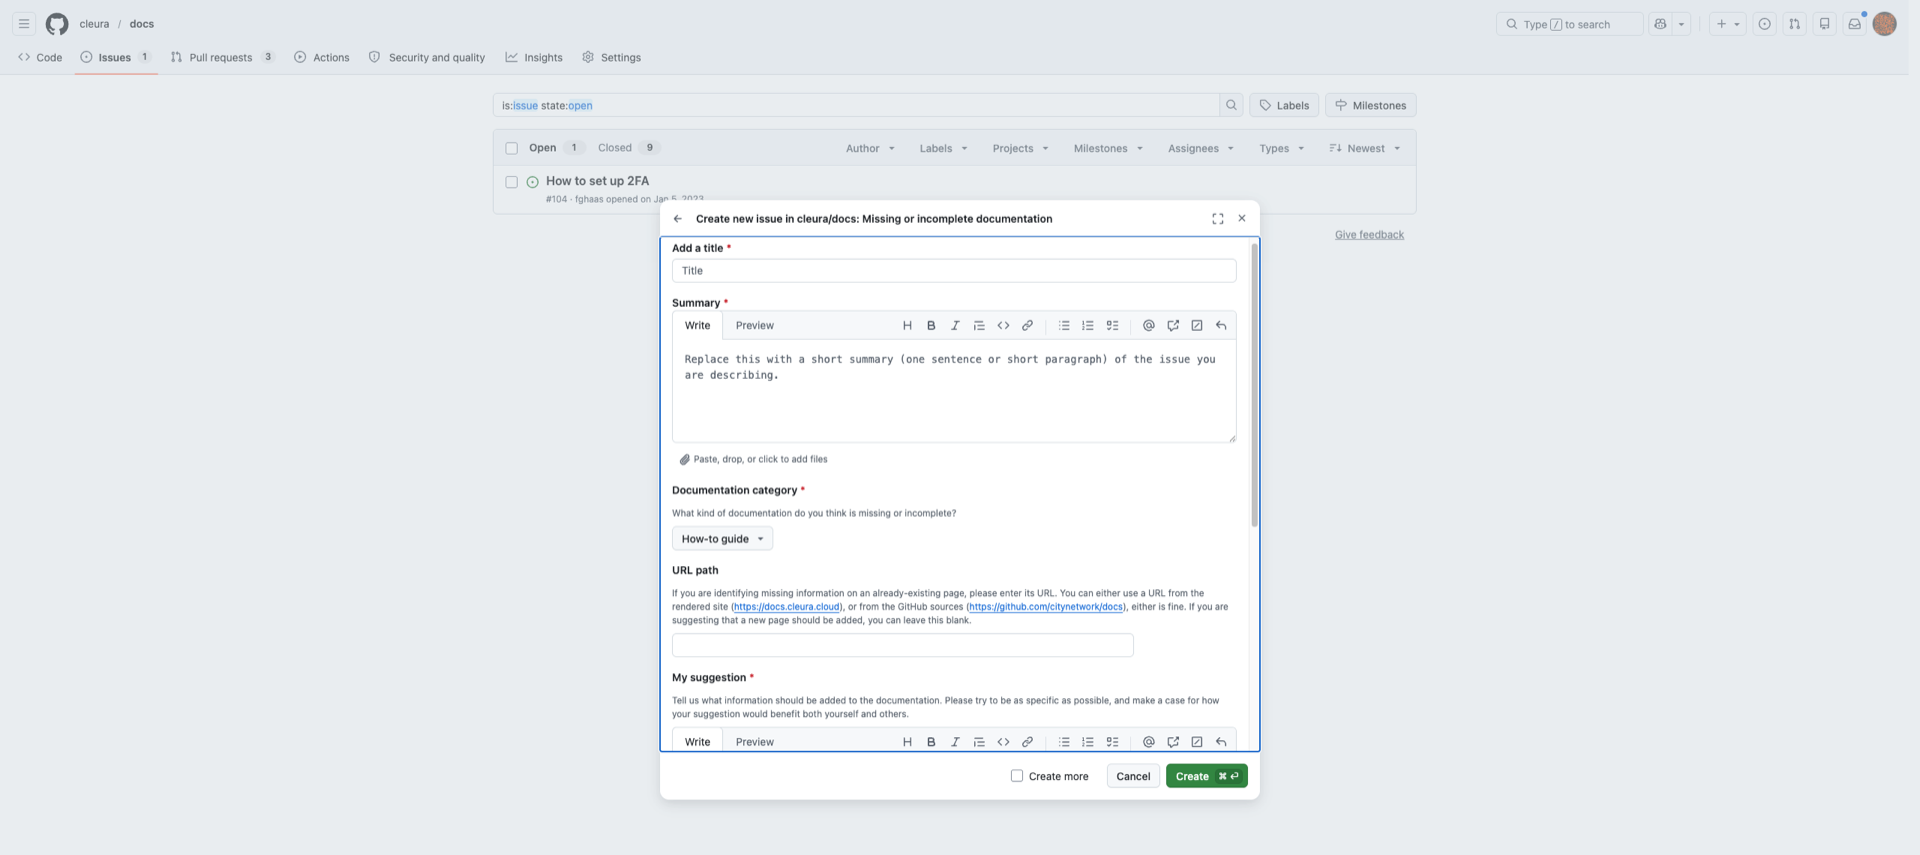
Task: Switch Summary editor to Preview tab
Action: click(x=755, y=325)
